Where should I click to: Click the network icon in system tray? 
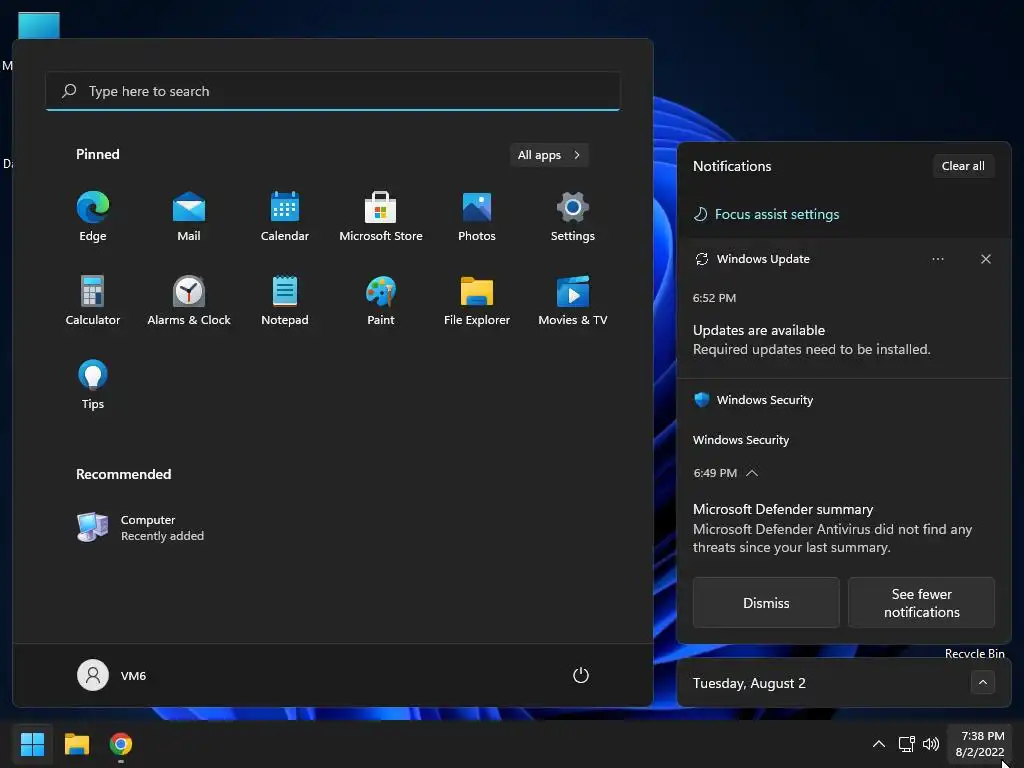pyautogui.click(x=906, y=744)
